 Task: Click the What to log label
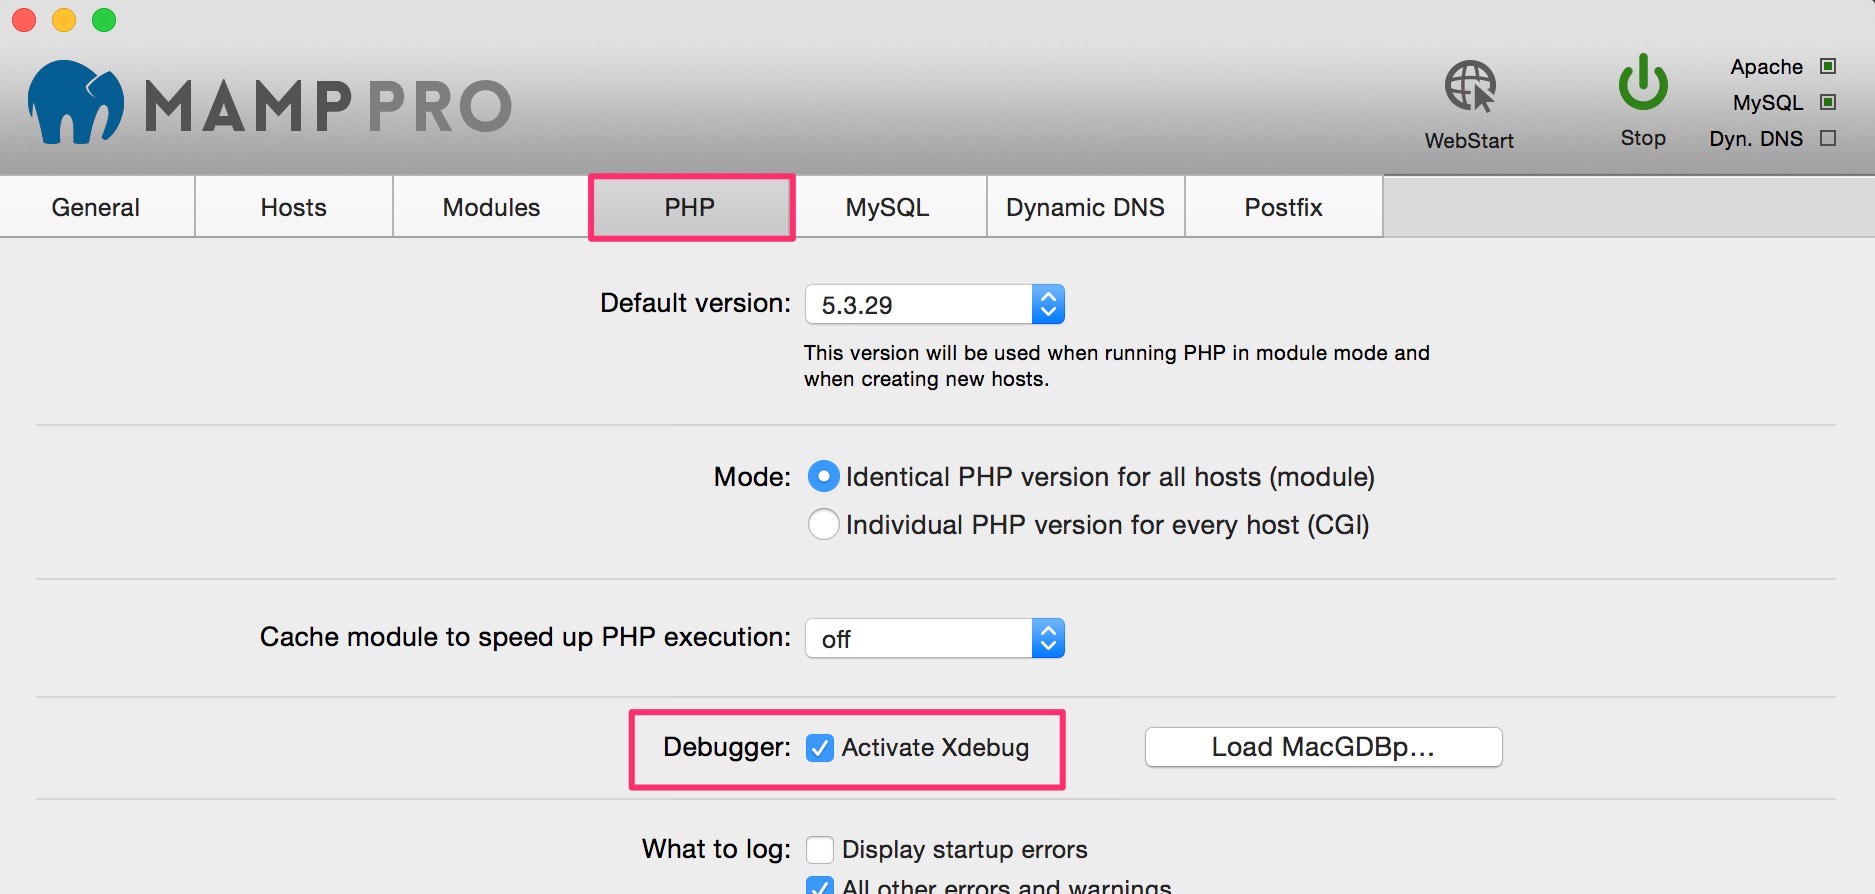716,849
